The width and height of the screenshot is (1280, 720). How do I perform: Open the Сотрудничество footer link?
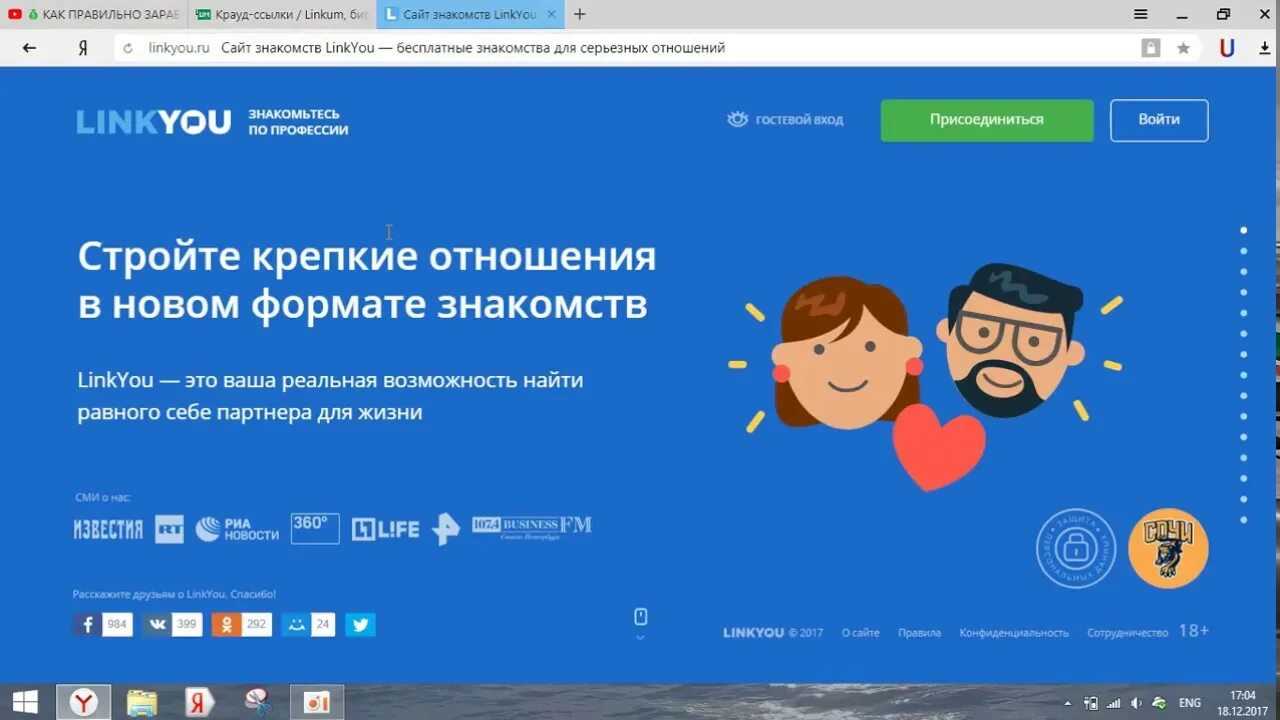[x=1127, y=633]
